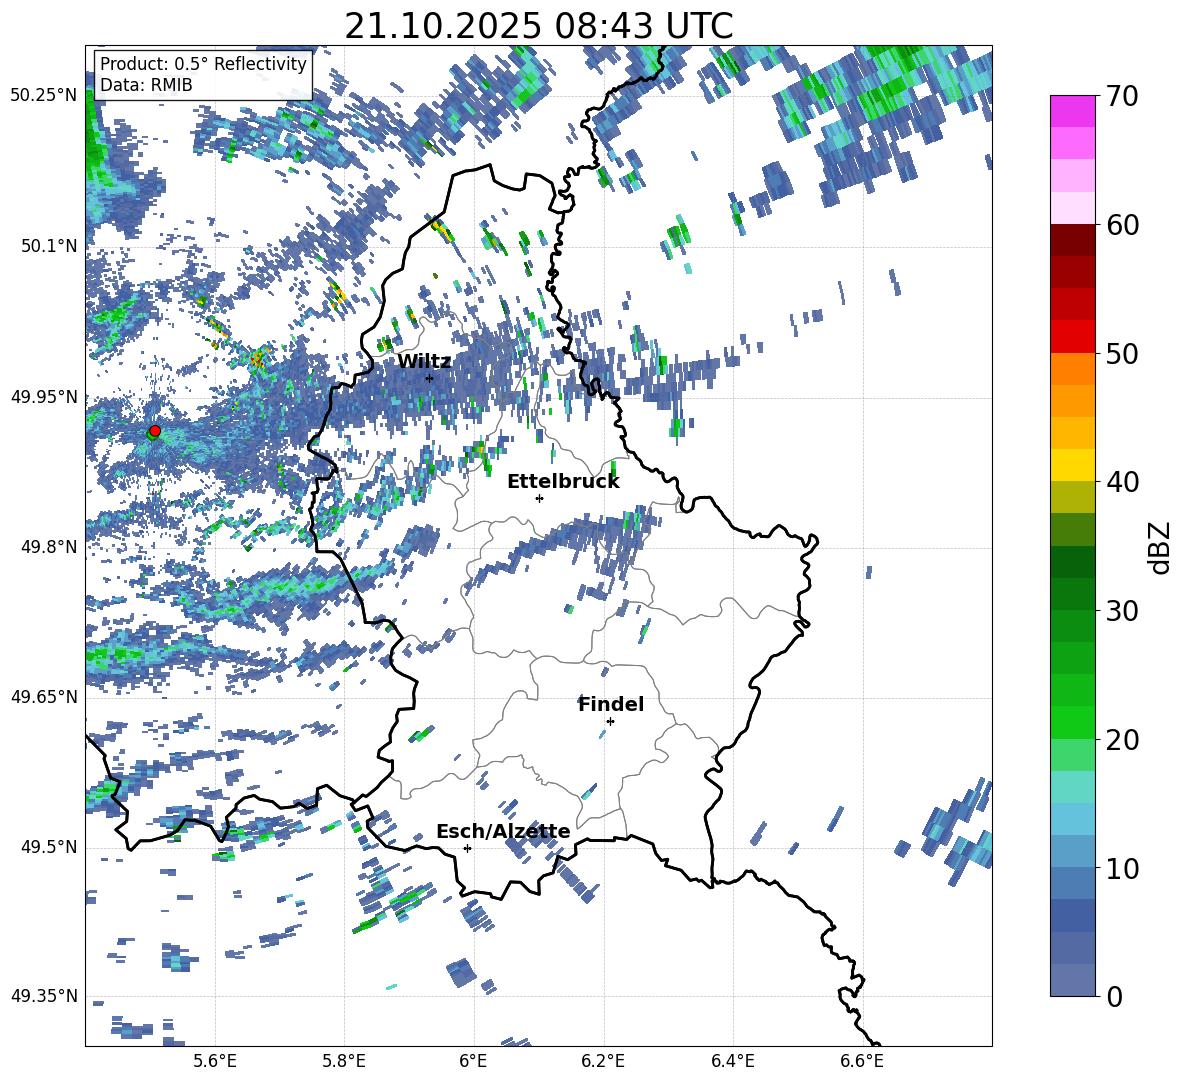Click the 49.5°N latitude label

[x=50, y=847]
